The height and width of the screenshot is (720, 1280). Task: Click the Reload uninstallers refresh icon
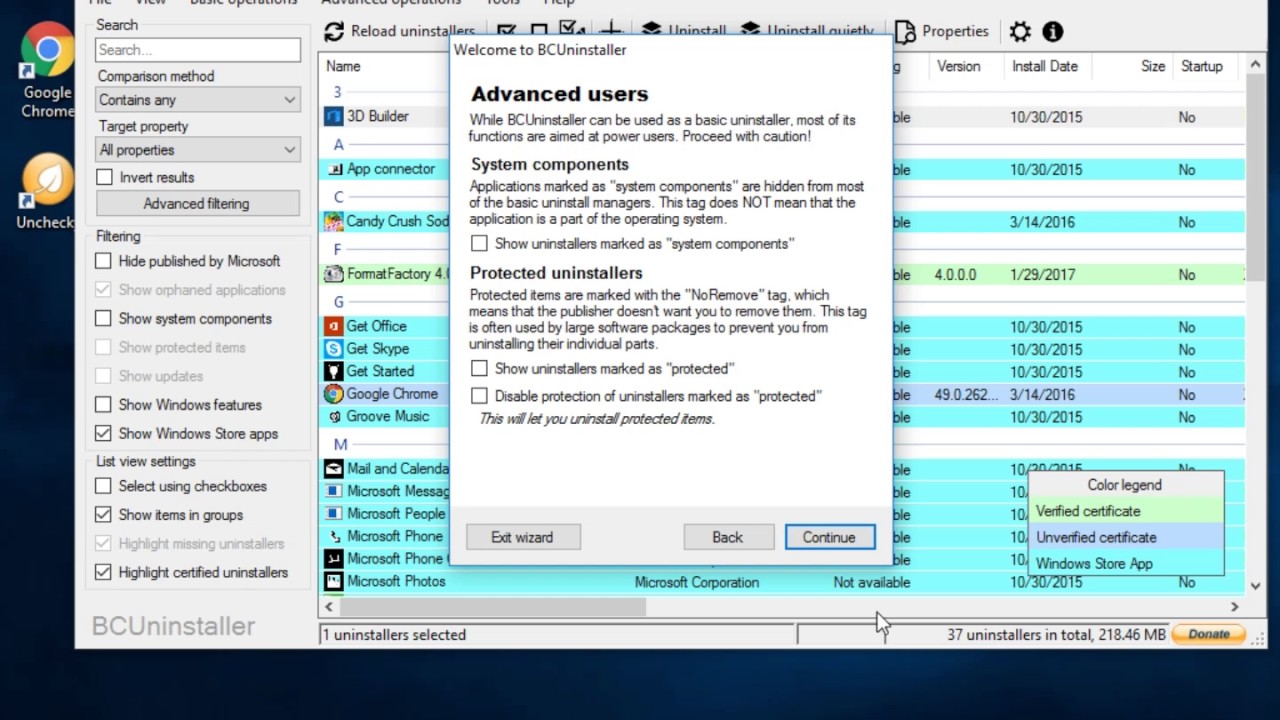tap(334, 32)
